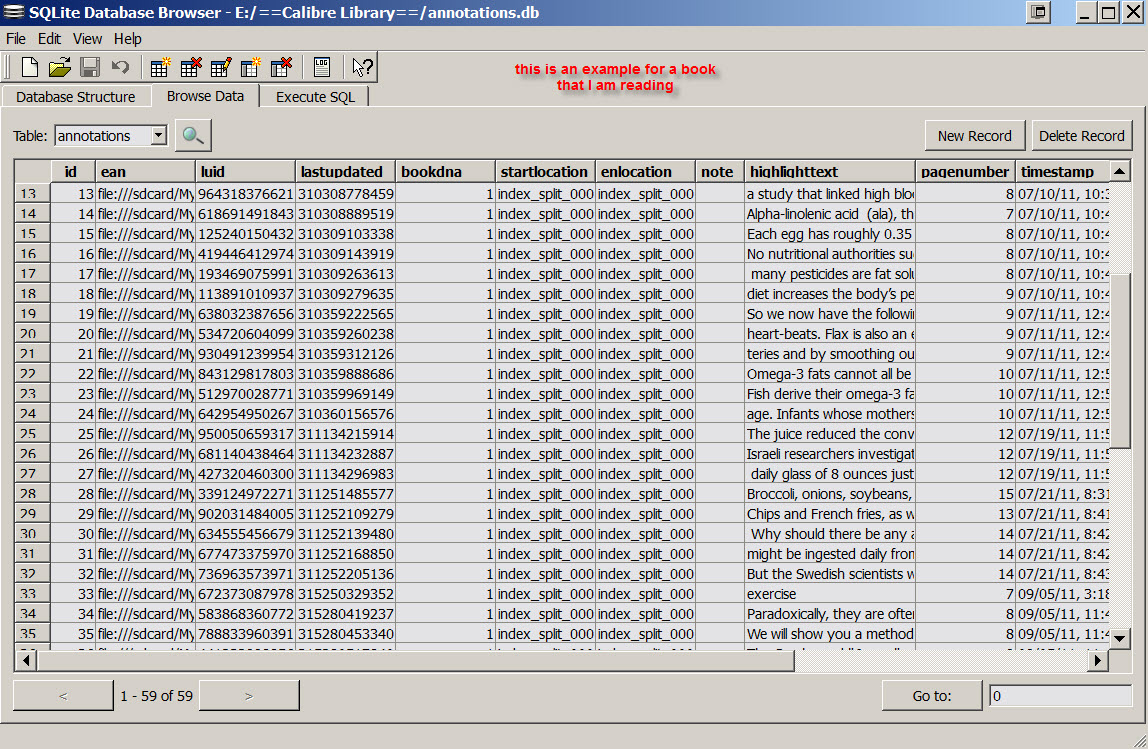Image resolution: width=1148 pixels, height=749 pixels.
Task: Click the cell 'Chips and French fries, as w'
Action: (830, 513)
